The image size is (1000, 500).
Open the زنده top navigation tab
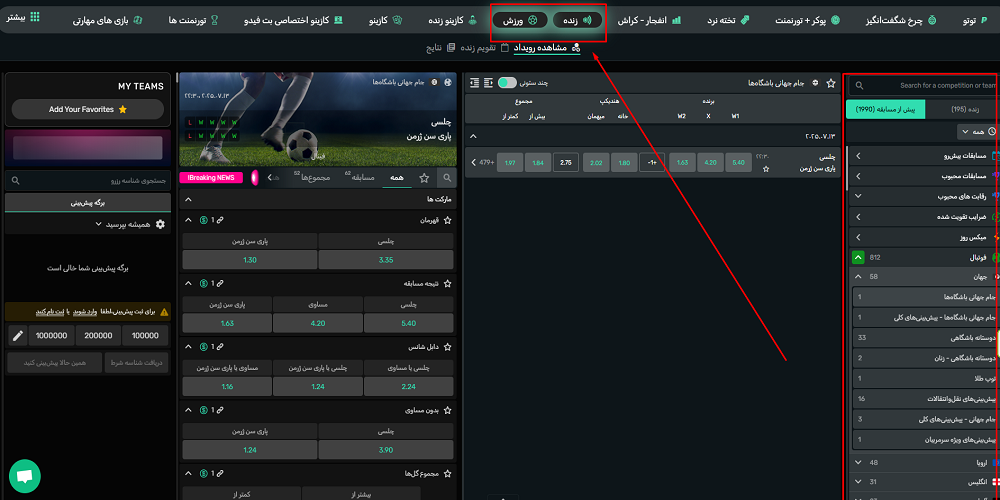pos(578,20)
